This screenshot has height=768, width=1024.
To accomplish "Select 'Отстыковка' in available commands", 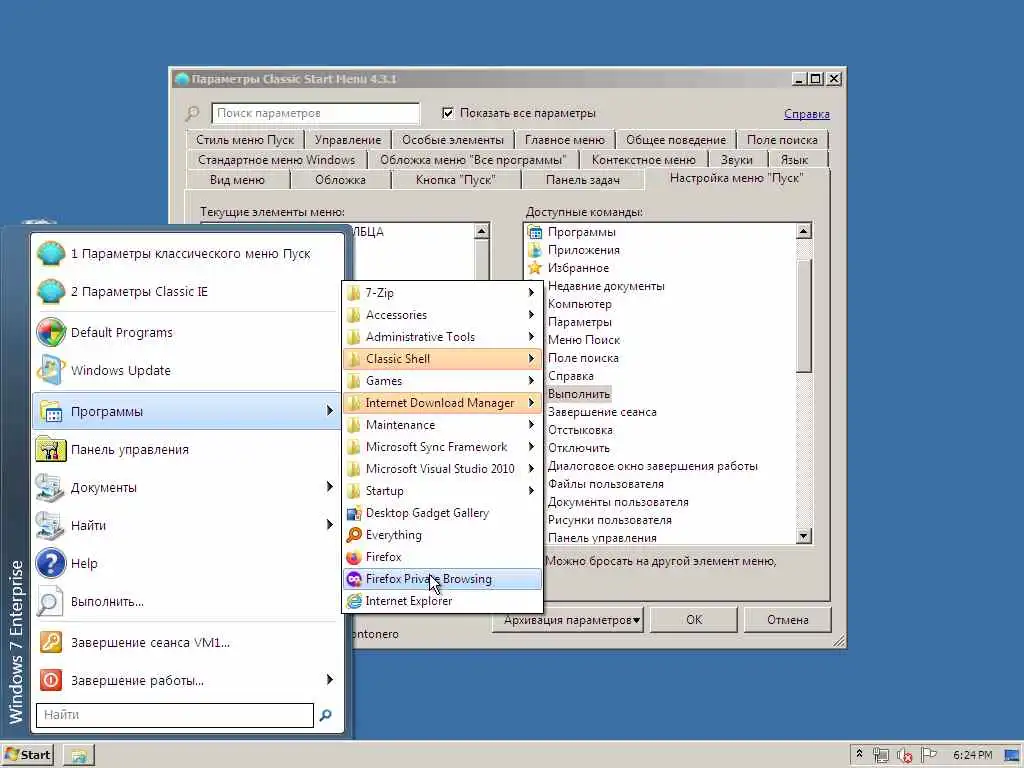I will (580, 430).
